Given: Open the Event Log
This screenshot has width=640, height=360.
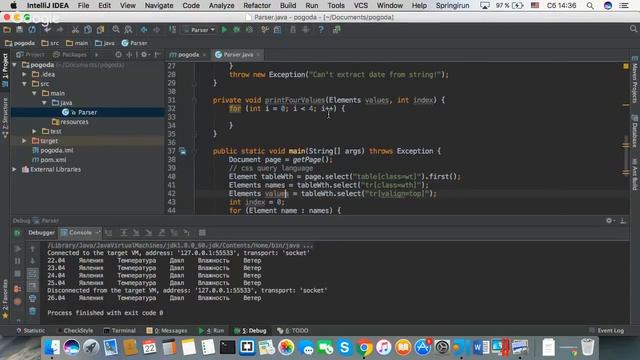Looking at the screenshot, I should tap(607, 331).
